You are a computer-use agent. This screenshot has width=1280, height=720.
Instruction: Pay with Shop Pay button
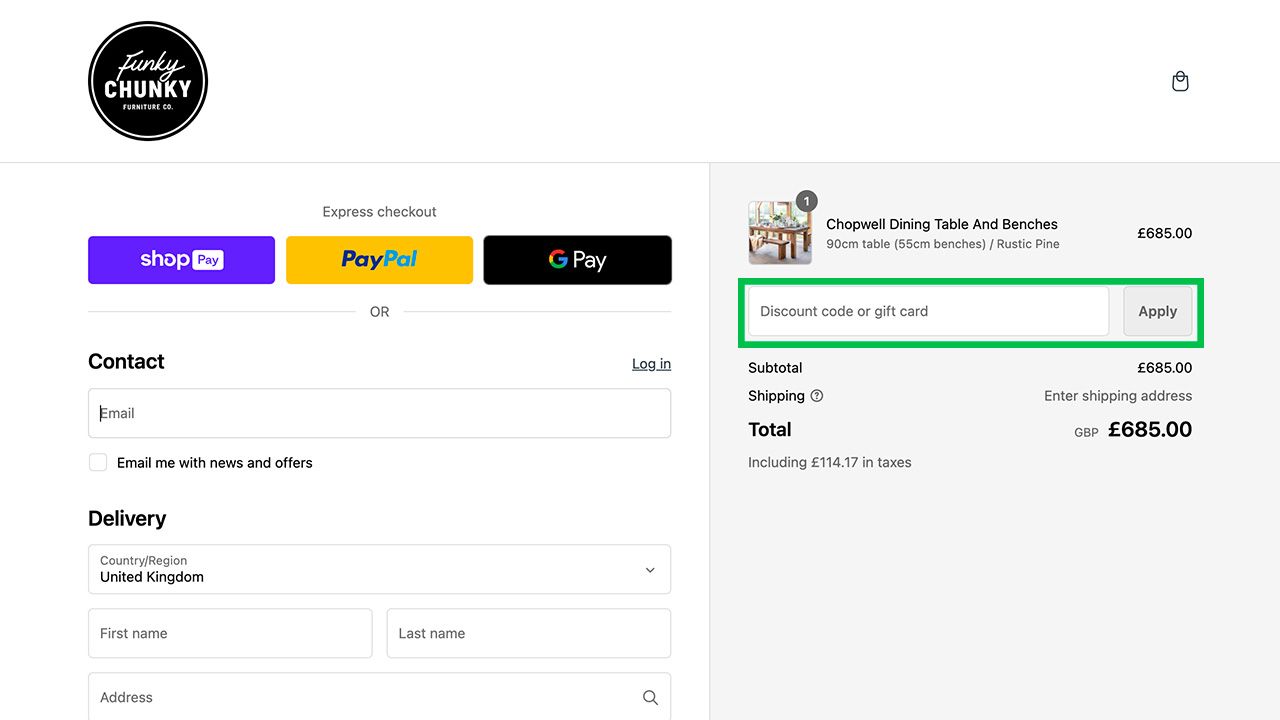coord(181,260)
